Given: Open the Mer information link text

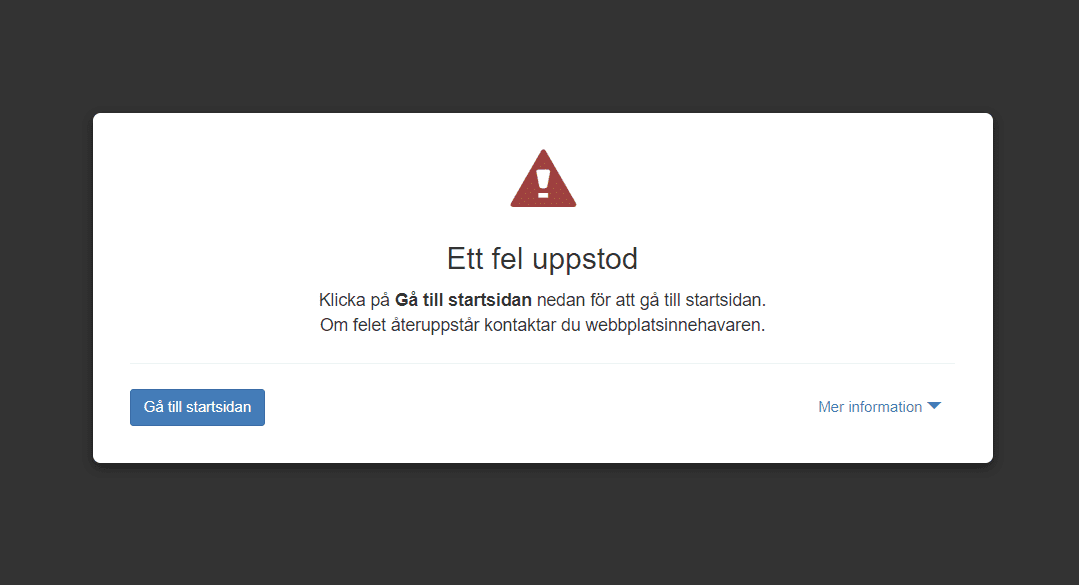Looking at the screenshot, I should [x=870, y=407].
